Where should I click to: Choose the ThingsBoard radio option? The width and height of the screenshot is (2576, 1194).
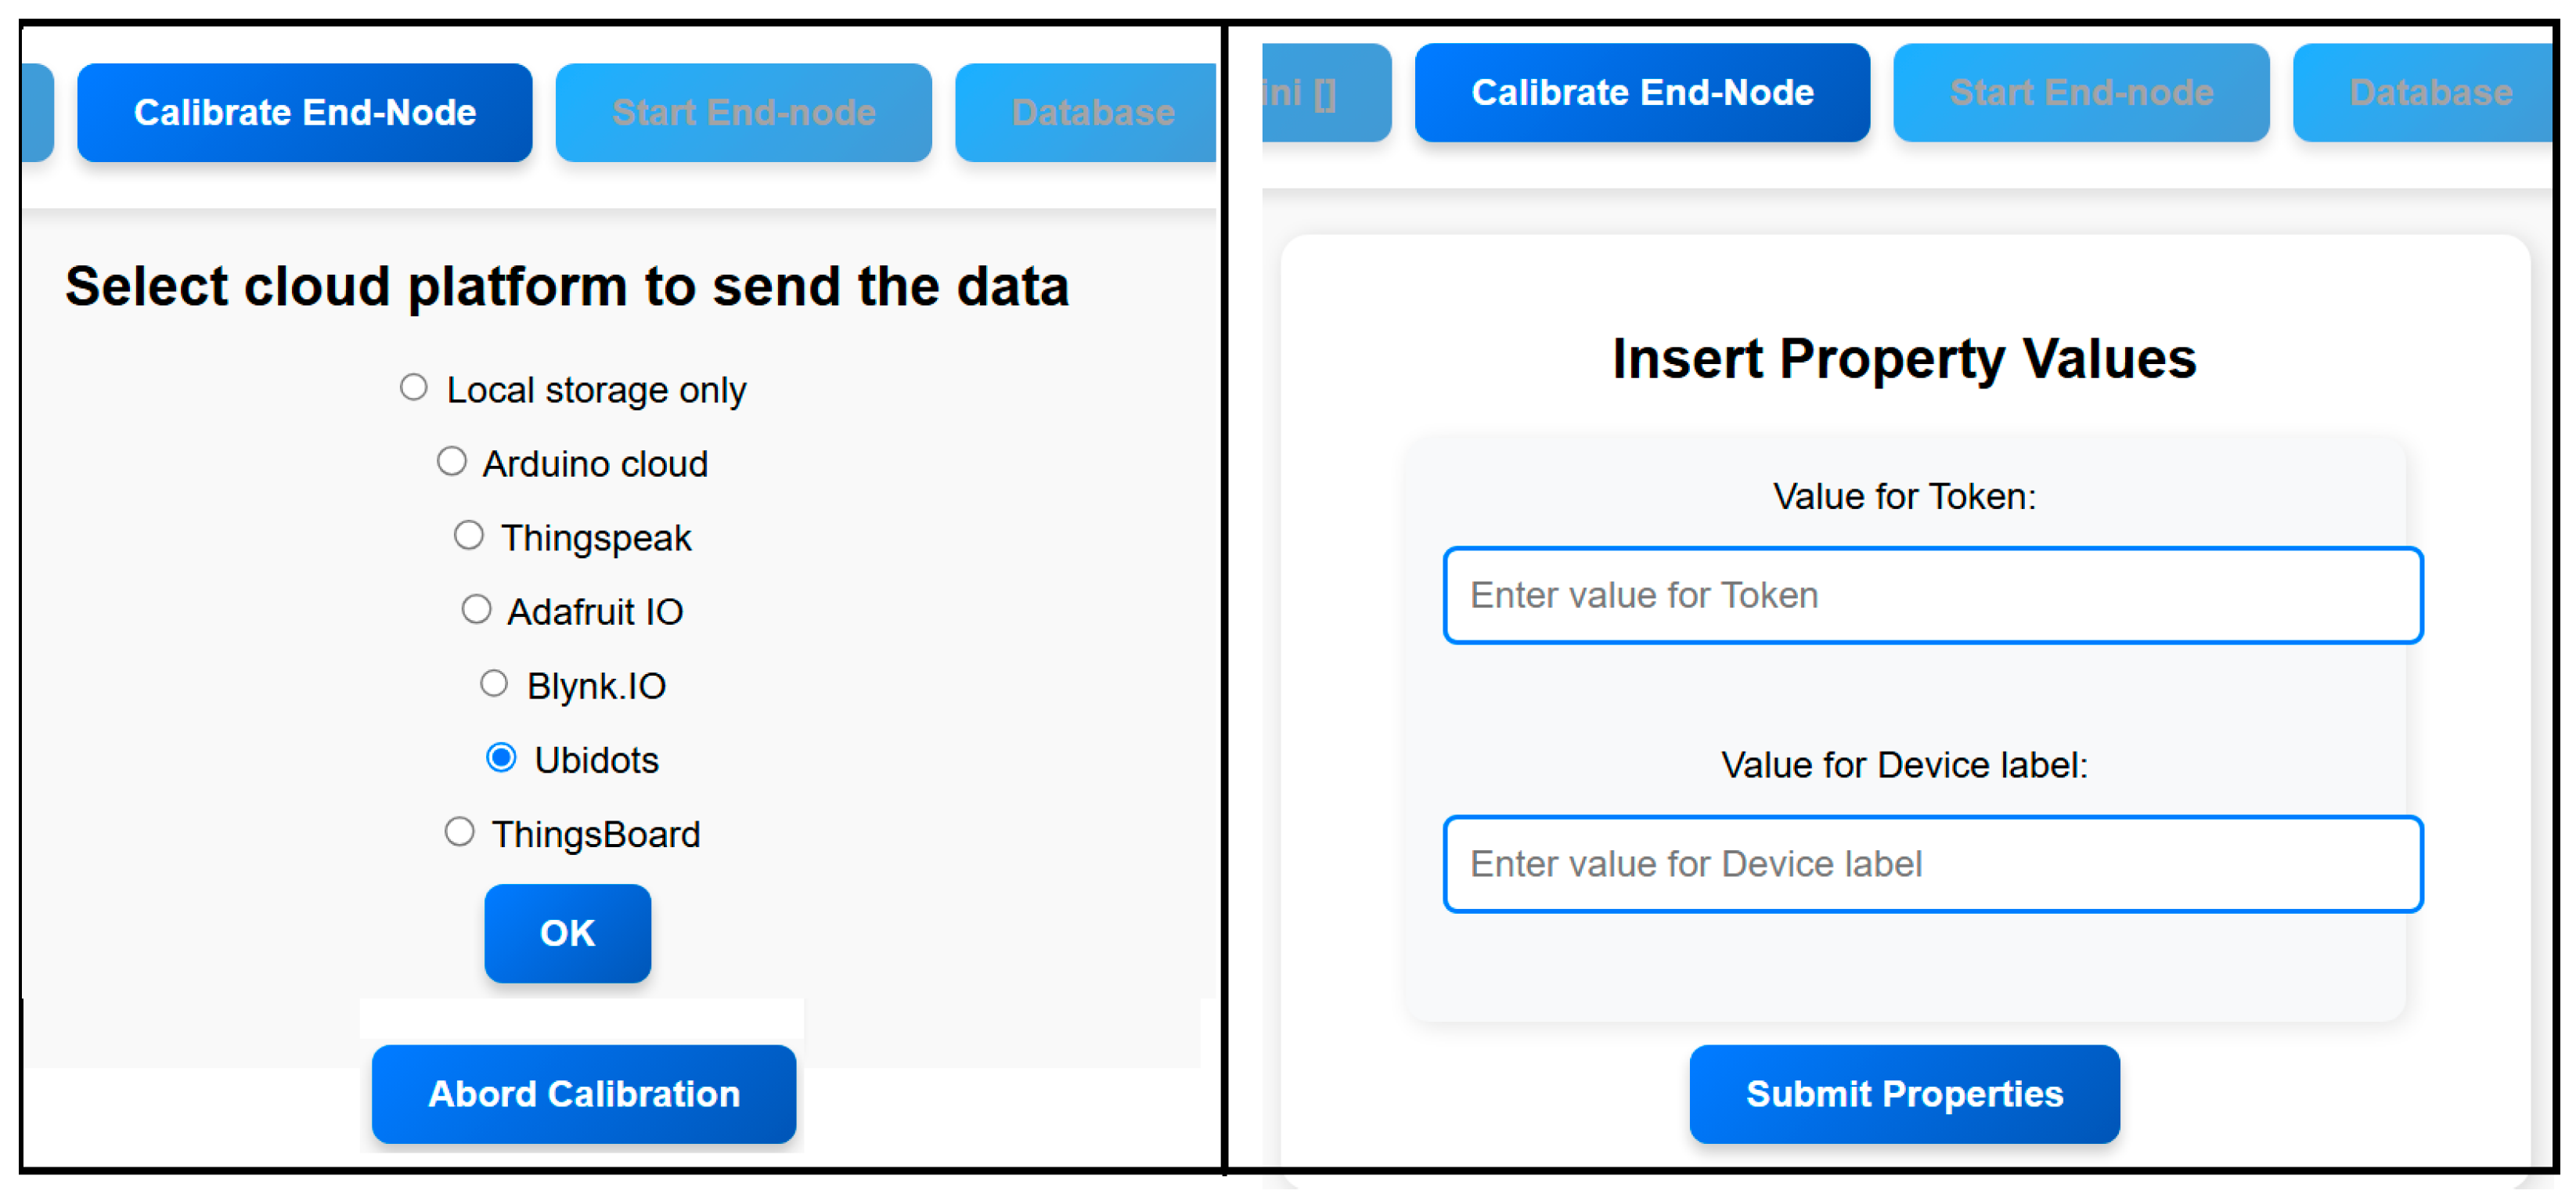[x=460, y=833]
